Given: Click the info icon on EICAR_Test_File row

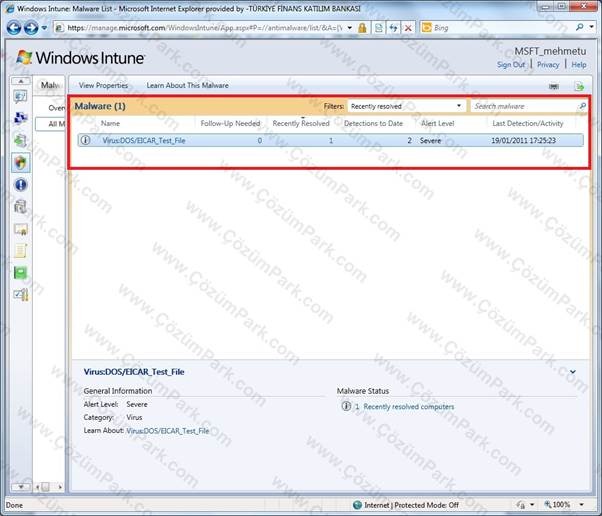Looking at the screenshot, I should point(86,140).
